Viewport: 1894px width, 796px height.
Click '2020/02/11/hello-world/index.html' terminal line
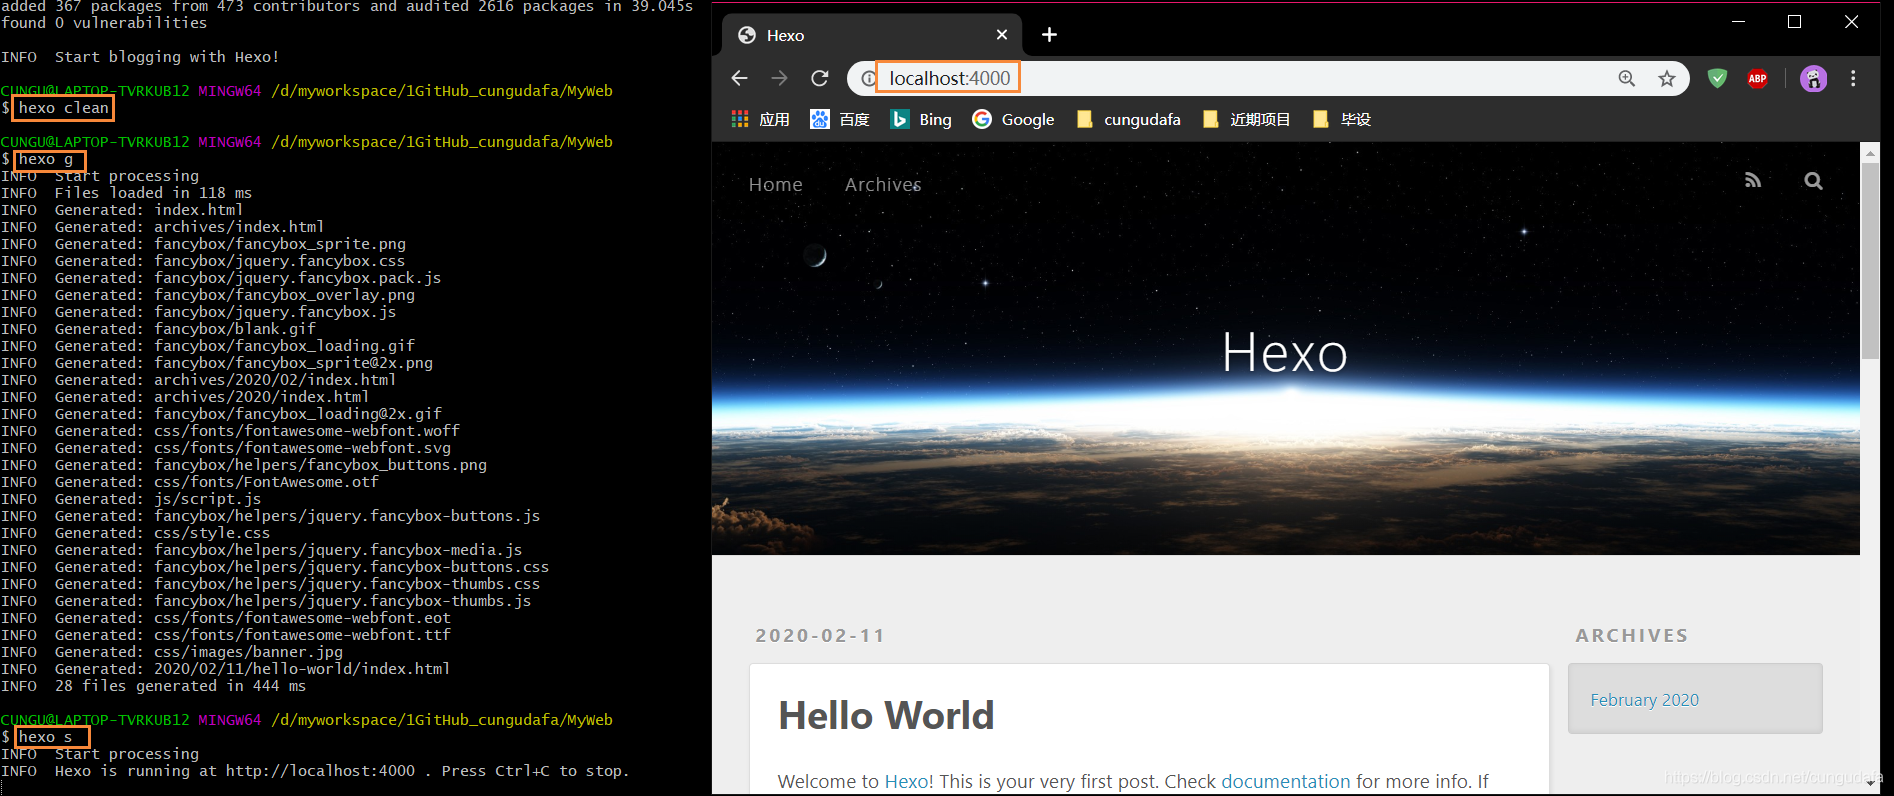point(302,669)
